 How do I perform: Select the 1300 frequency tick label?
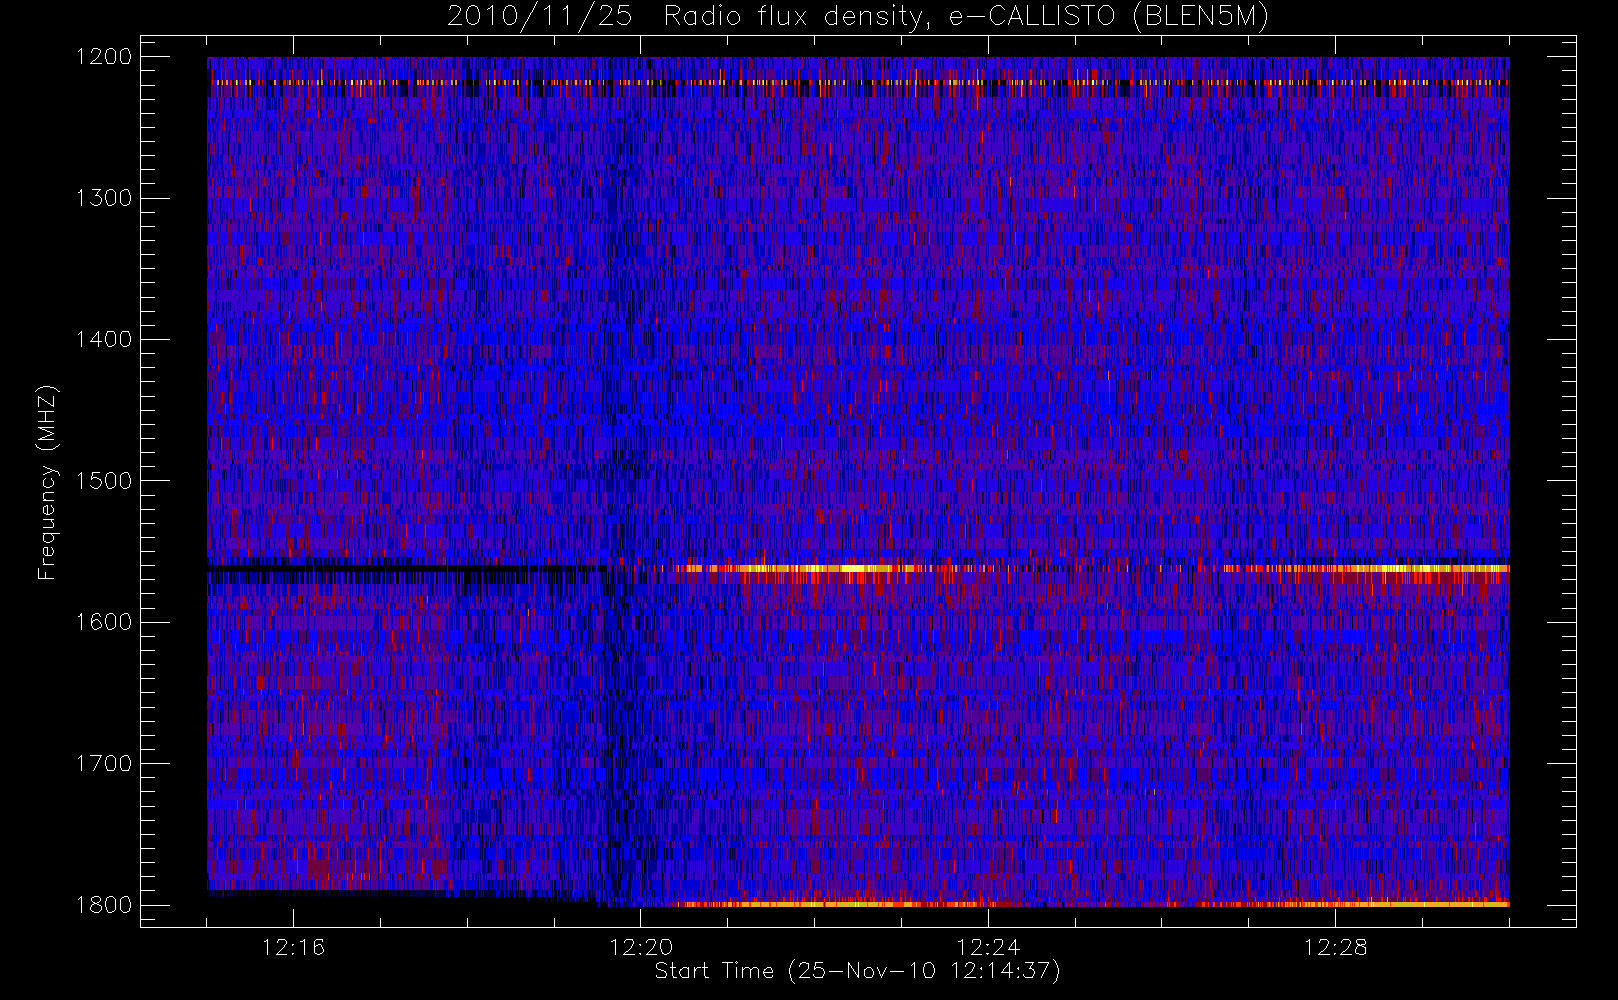(x=104, y=198)
